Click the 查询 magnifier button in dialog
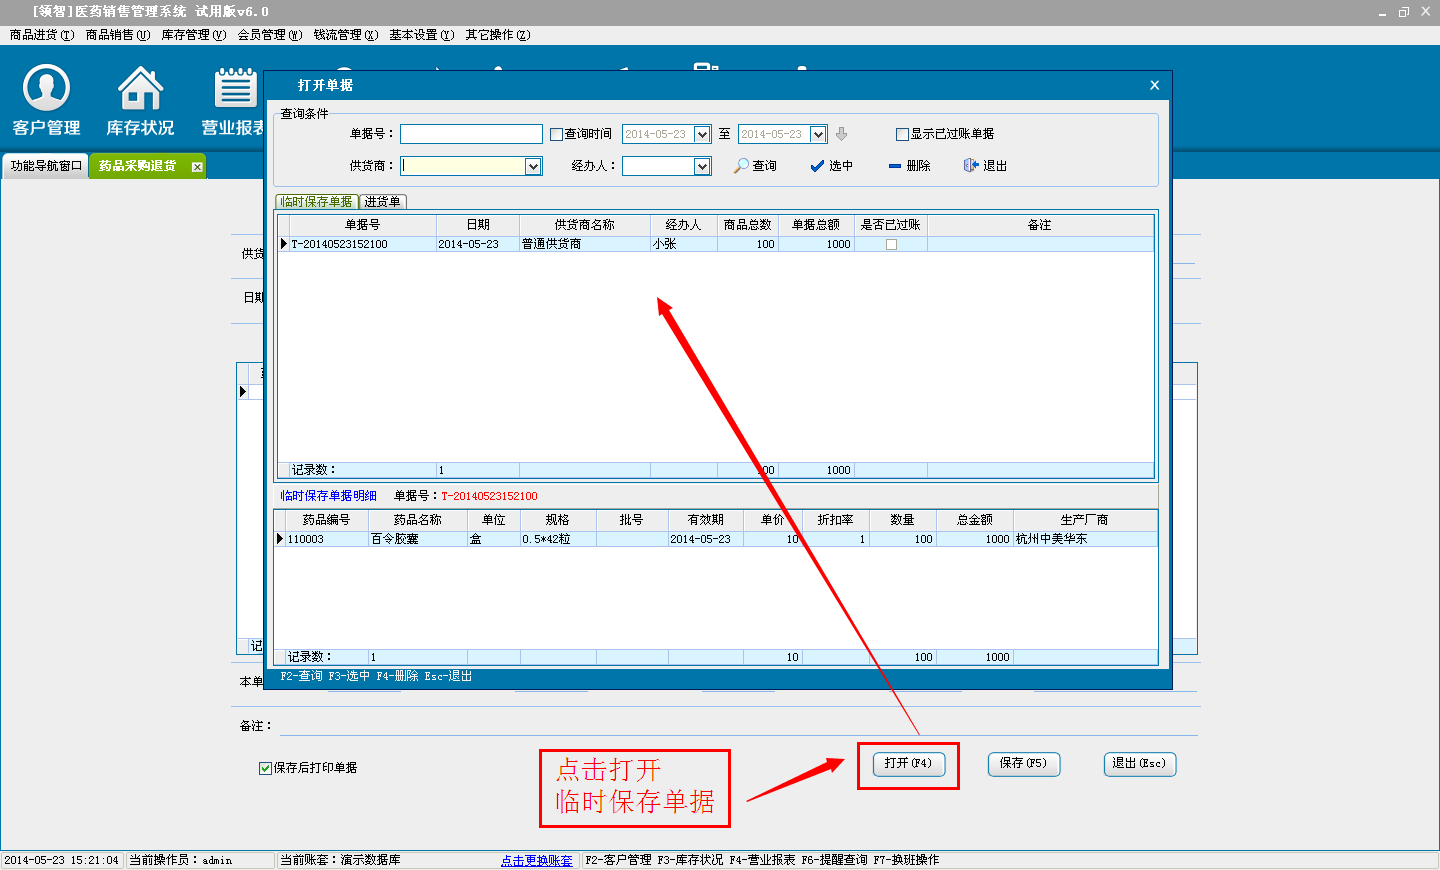 click(755, 166)
